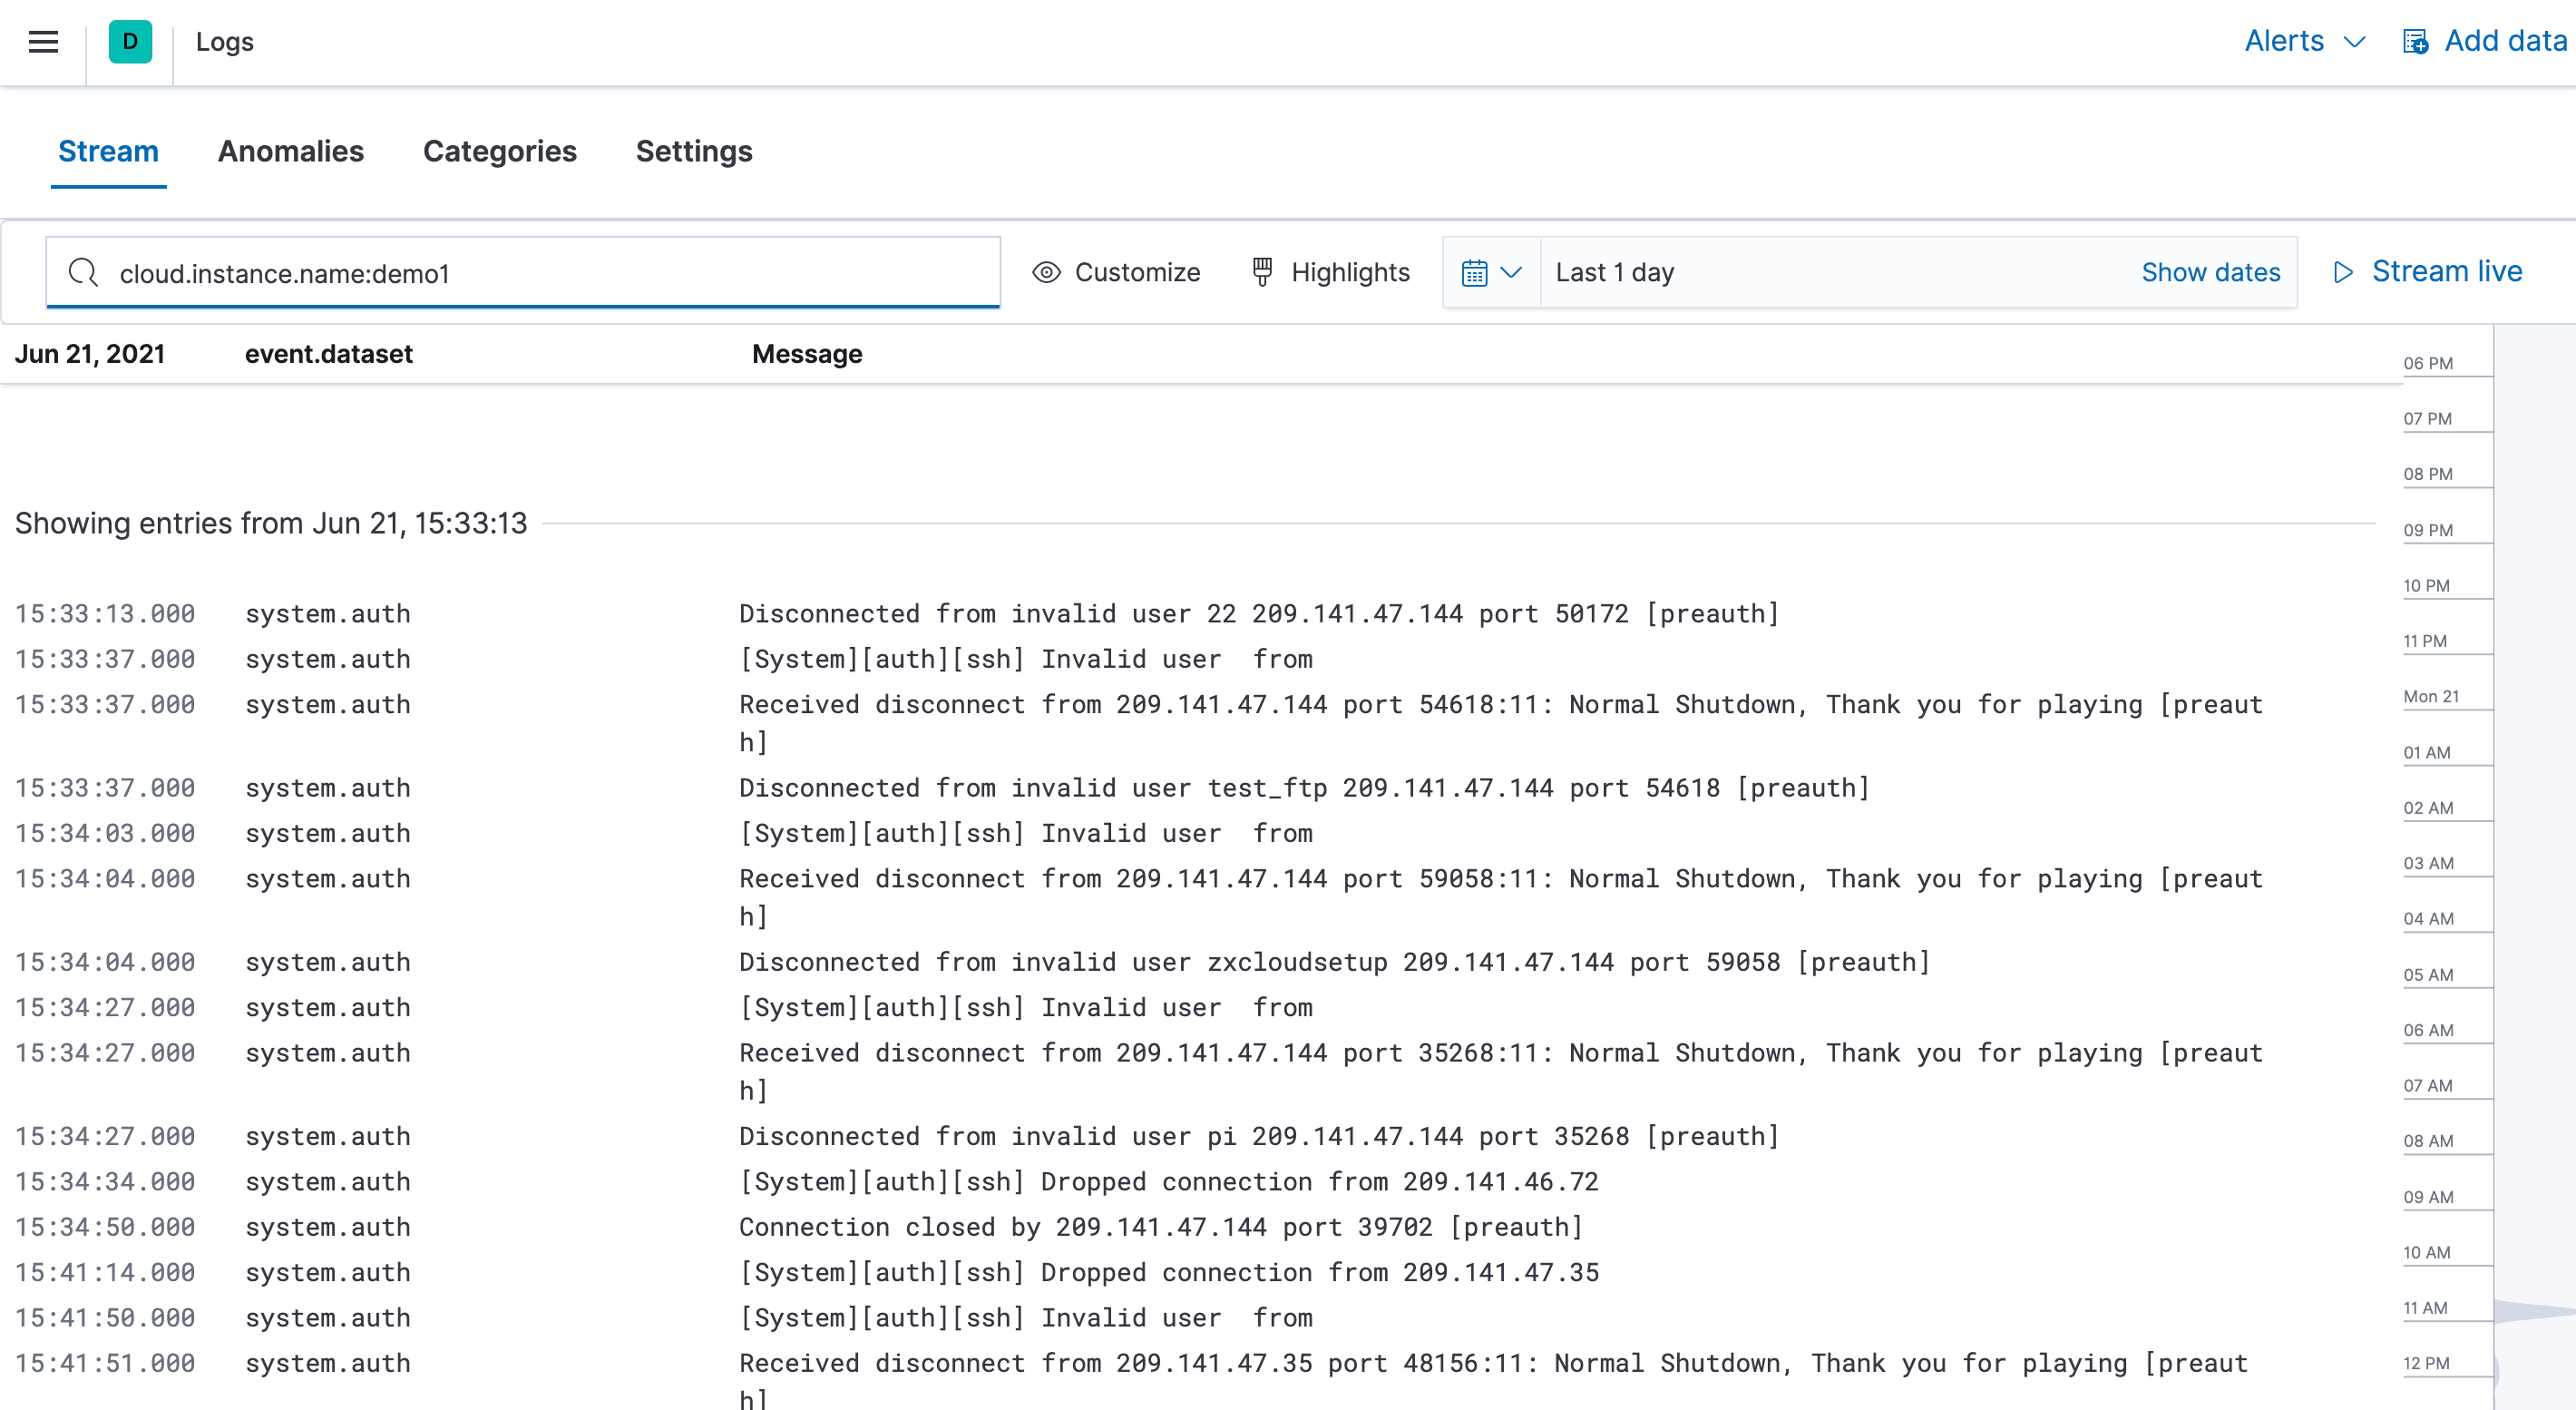Switch to the Stream tab
The width and height of the screenshot is (2576, 1410).
point(108,151)
